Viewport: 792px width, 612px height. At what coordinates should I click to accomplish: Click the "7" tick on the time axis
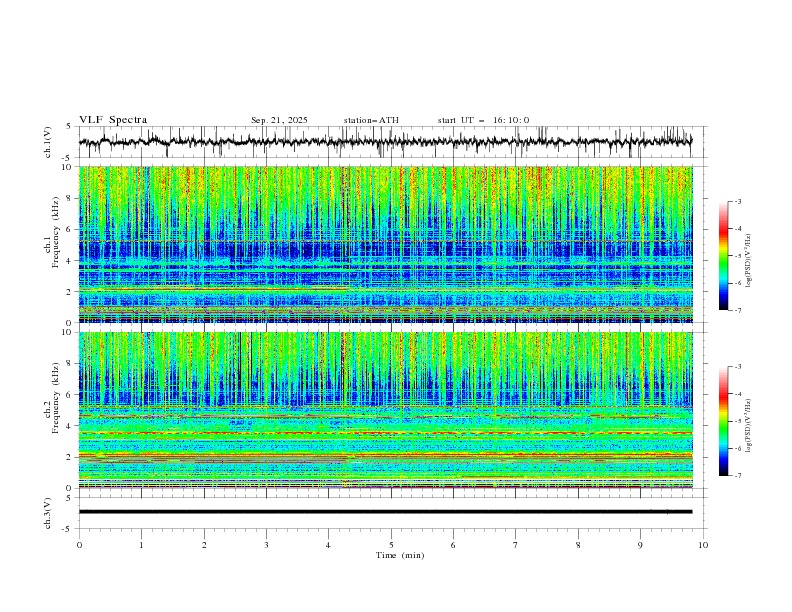(516, 545)
